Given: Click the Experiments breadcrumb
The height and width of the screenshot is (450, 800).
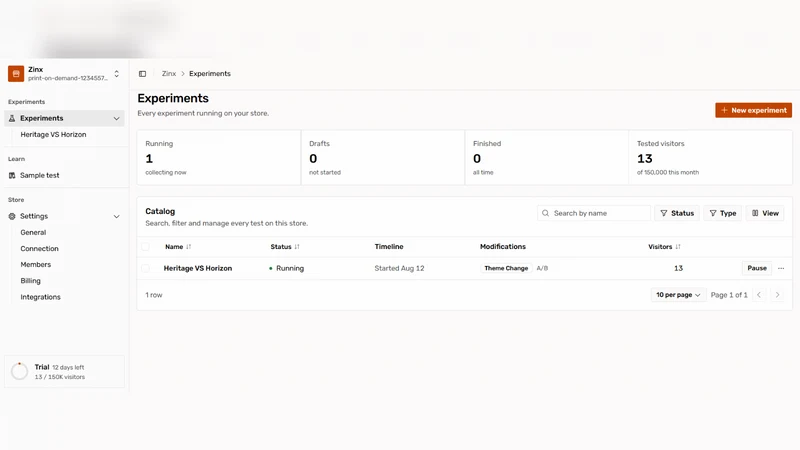Looking at the screenshot, I should (x=210, y=73).
